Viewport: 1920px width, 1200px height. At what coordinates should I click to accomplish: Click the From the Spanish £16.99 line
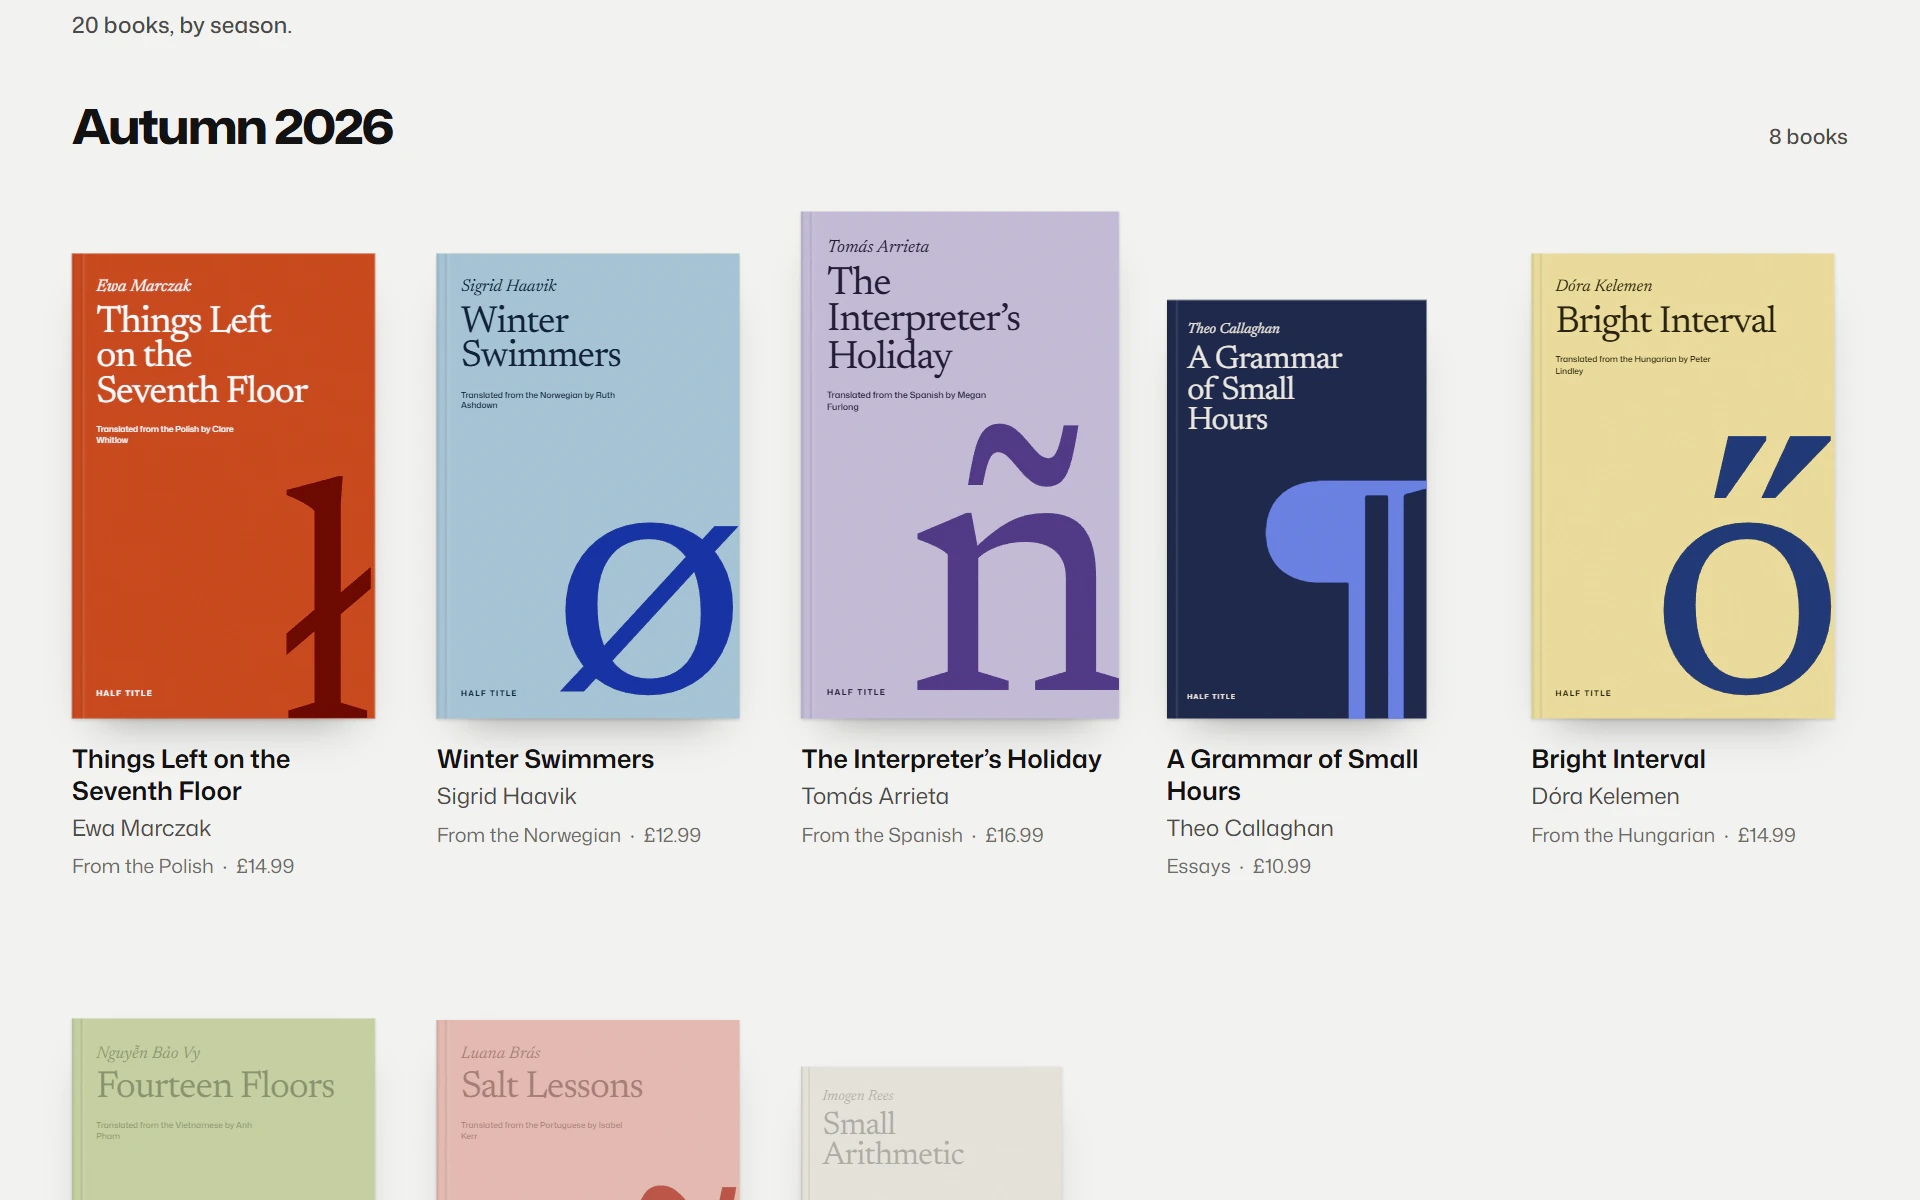click(x=922, y=835)
